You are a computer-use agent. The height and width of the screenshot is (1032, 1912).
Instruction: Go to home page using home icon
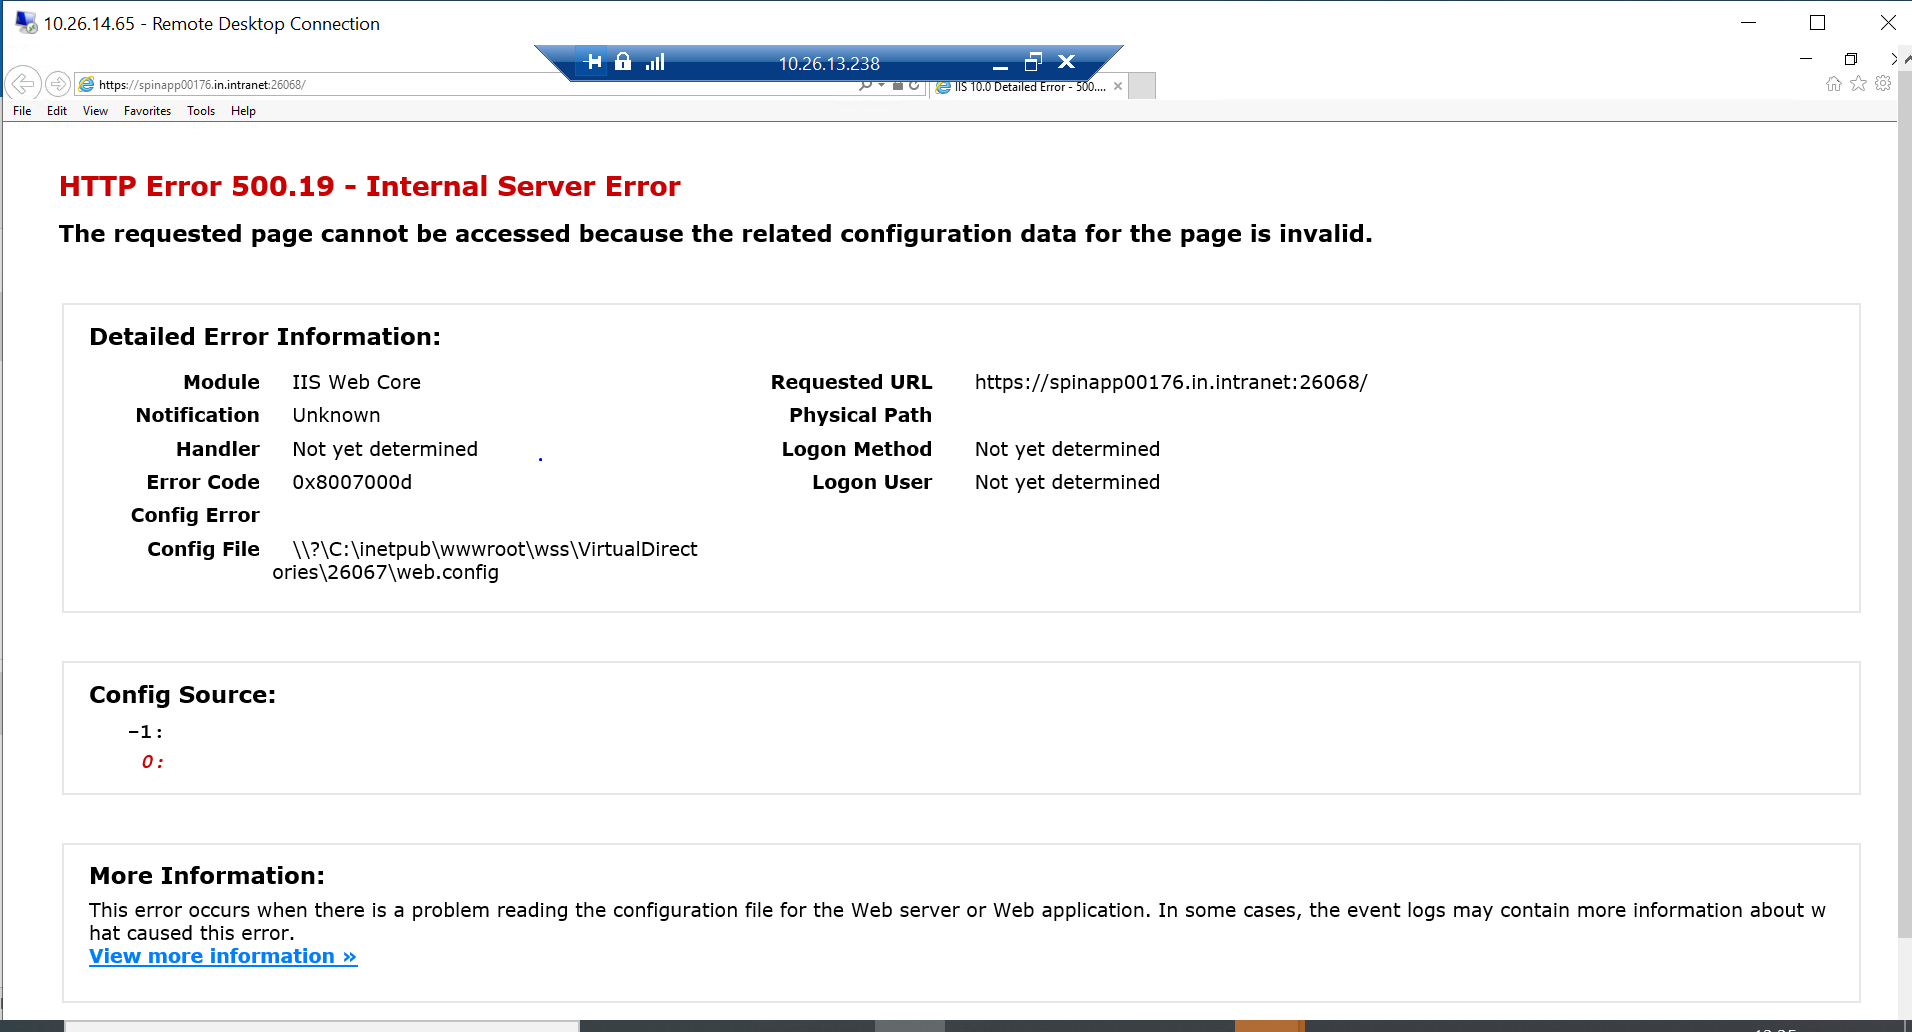click(x=1834, y=84)
